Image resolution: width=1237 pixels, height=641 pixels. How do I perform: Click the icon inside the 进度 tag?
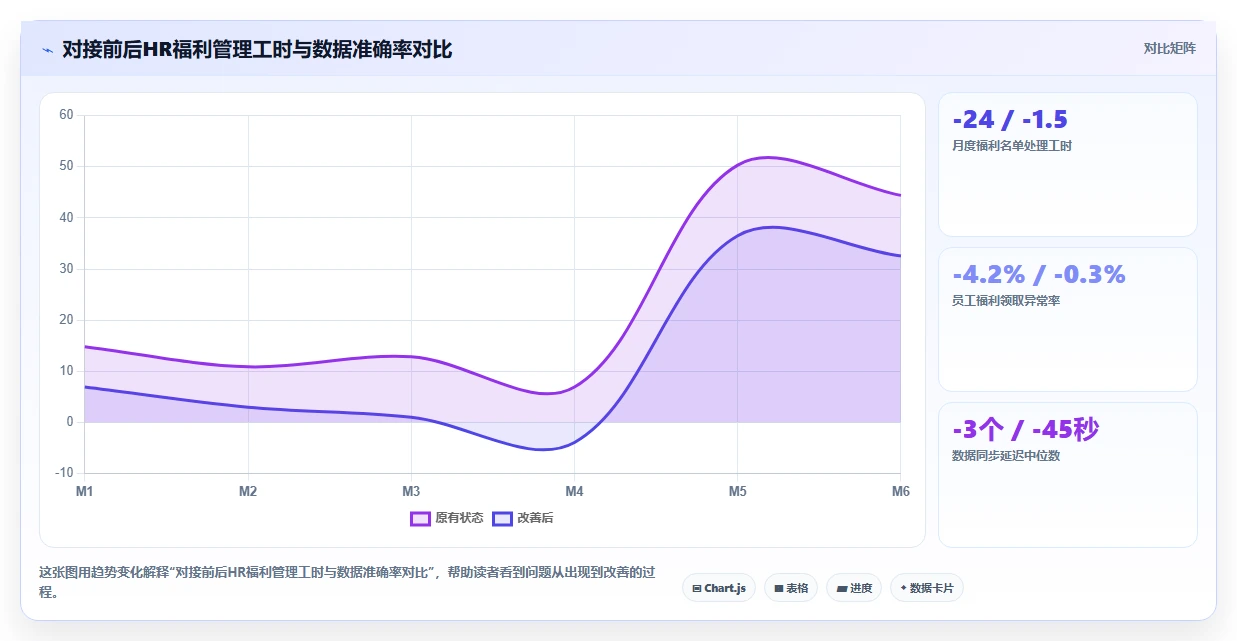pyautogui.click(x=842, y=589)
